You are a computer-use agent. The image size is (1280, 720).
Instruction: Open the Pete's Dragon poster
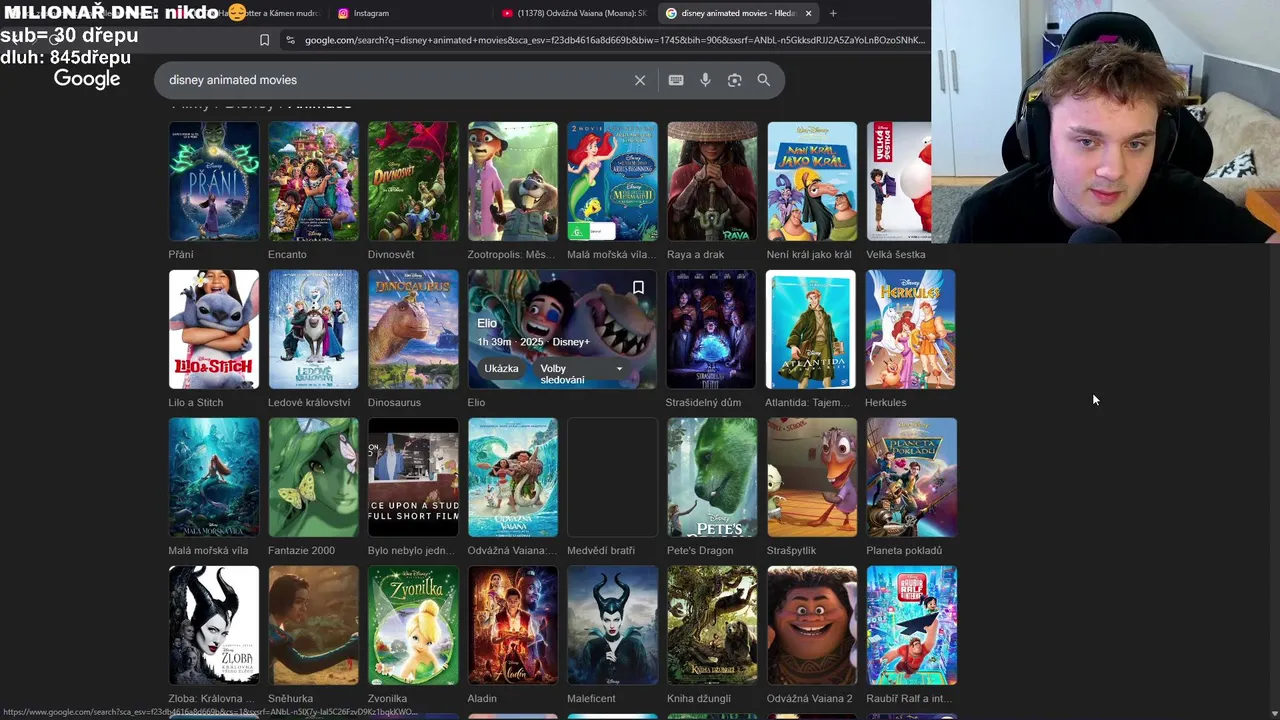(712, 477)
